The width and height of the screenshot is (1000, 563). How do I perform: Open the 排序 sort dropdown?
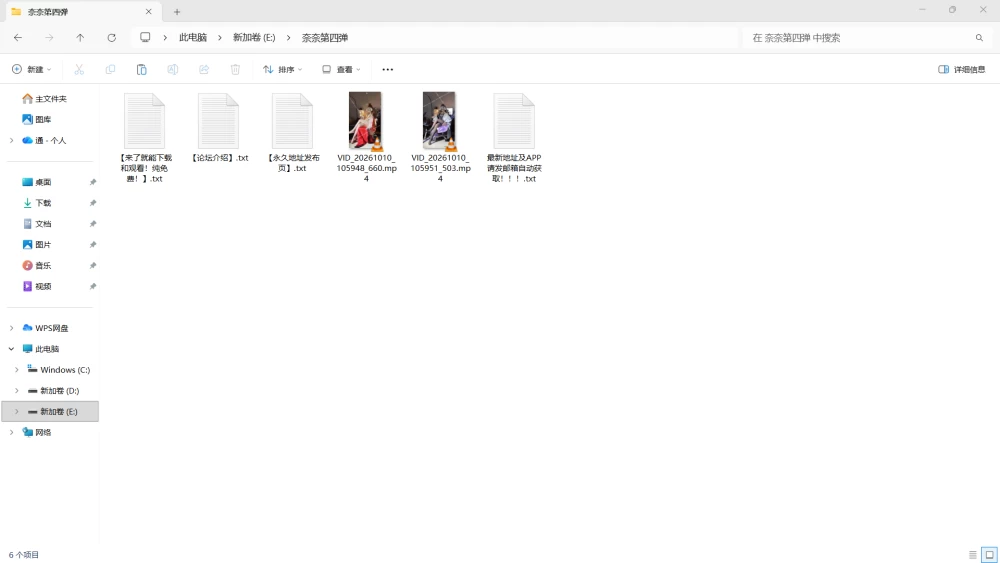283,69
